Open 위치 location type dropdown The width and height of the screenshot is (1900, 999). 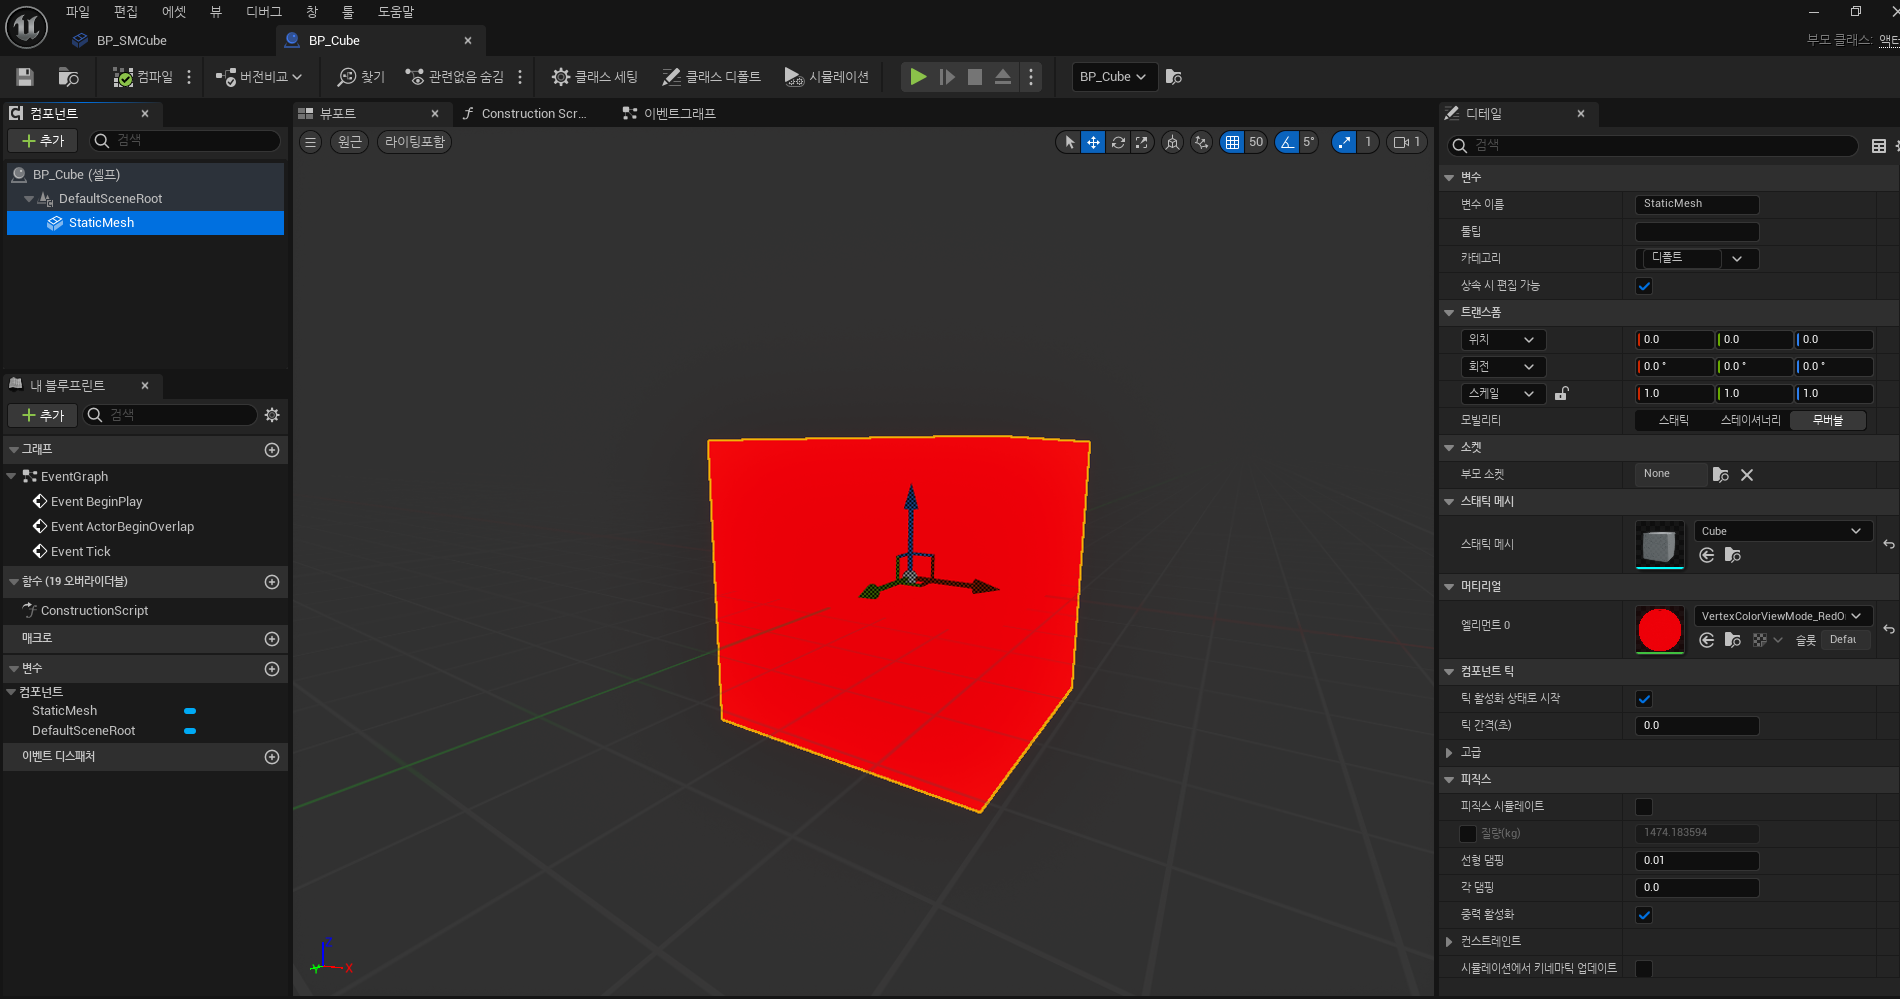tap(1503, 340)
